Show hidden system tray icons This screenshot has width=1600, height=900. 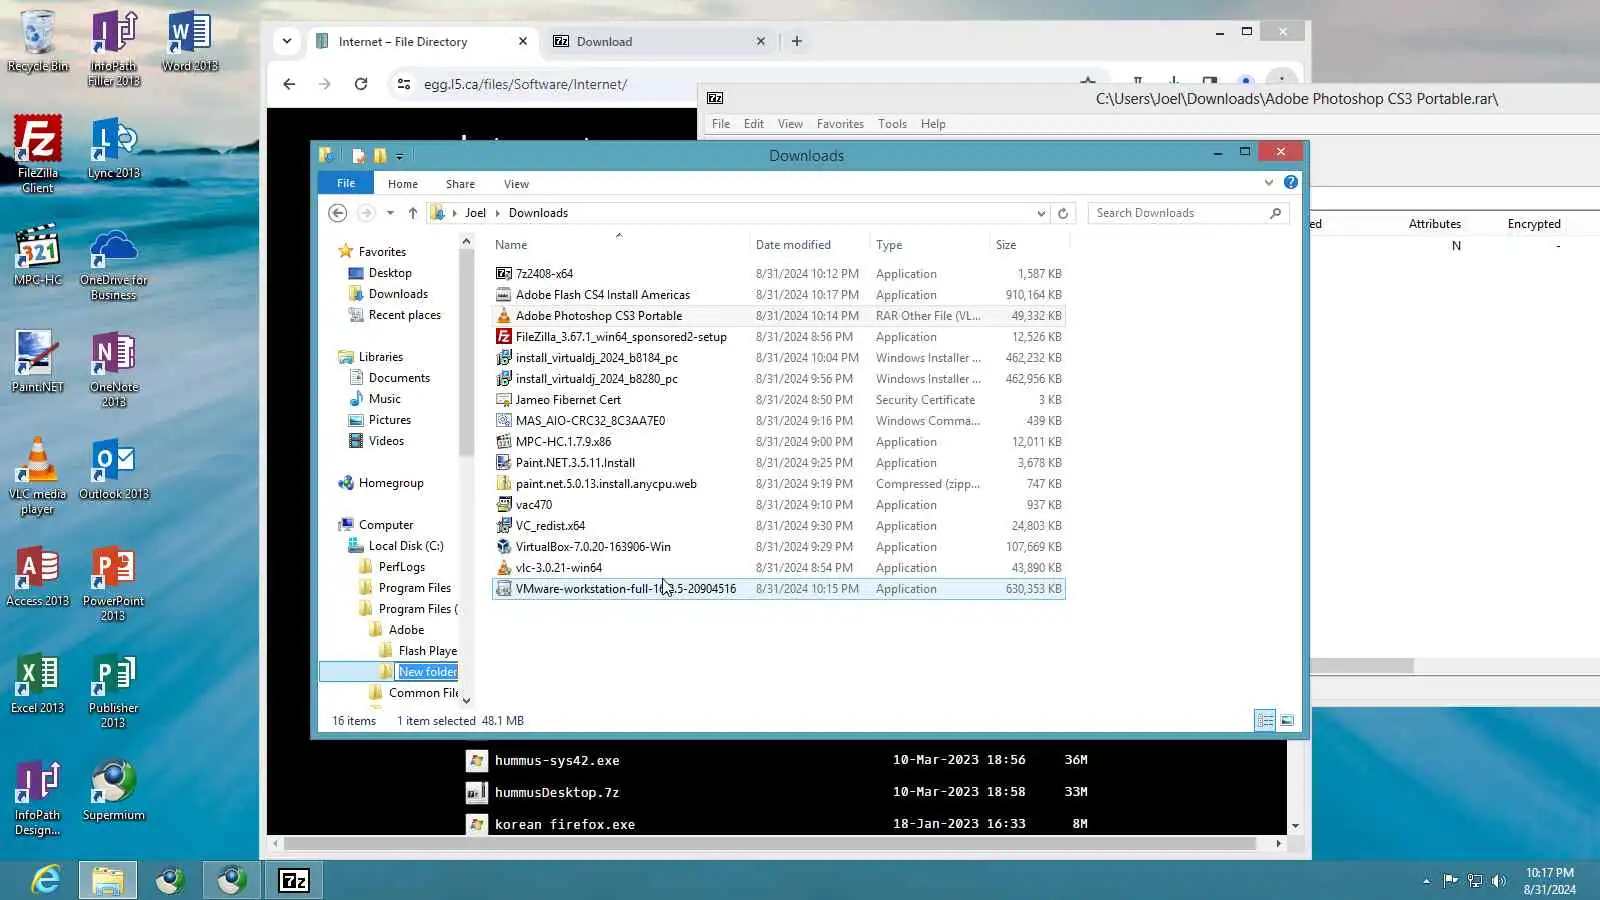coord(1426,881)
